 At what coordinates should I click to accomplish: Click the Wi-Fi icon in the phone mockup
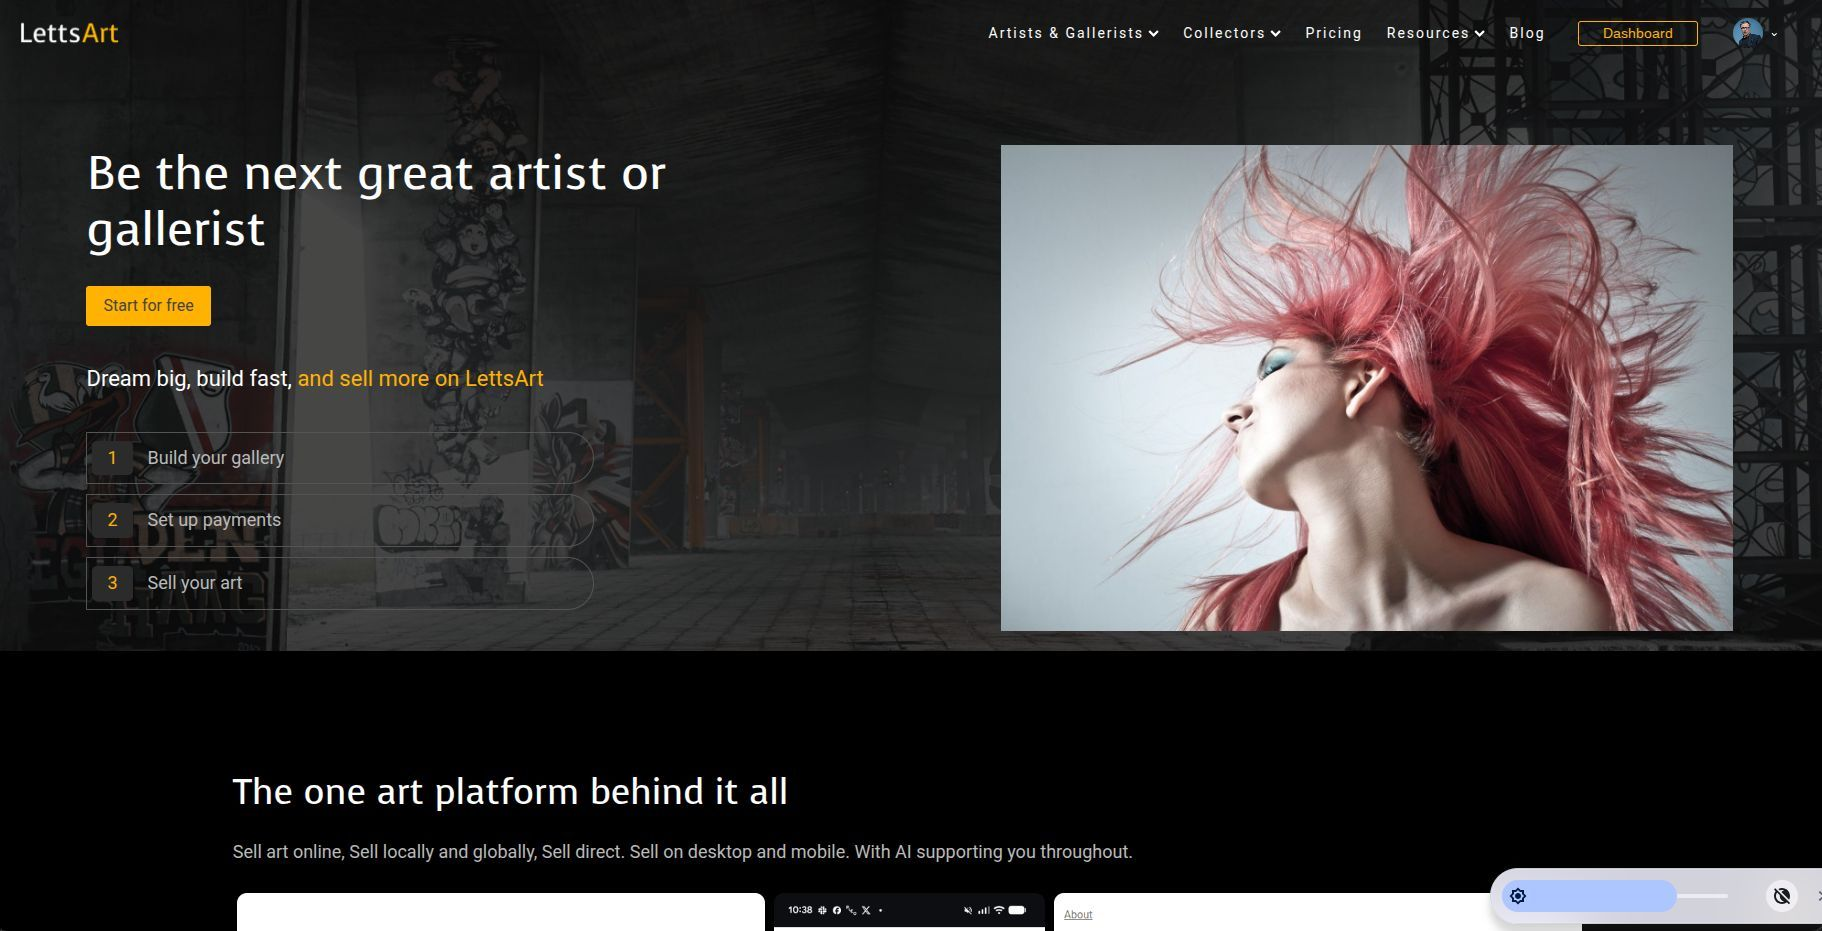(x=998, y=911)
